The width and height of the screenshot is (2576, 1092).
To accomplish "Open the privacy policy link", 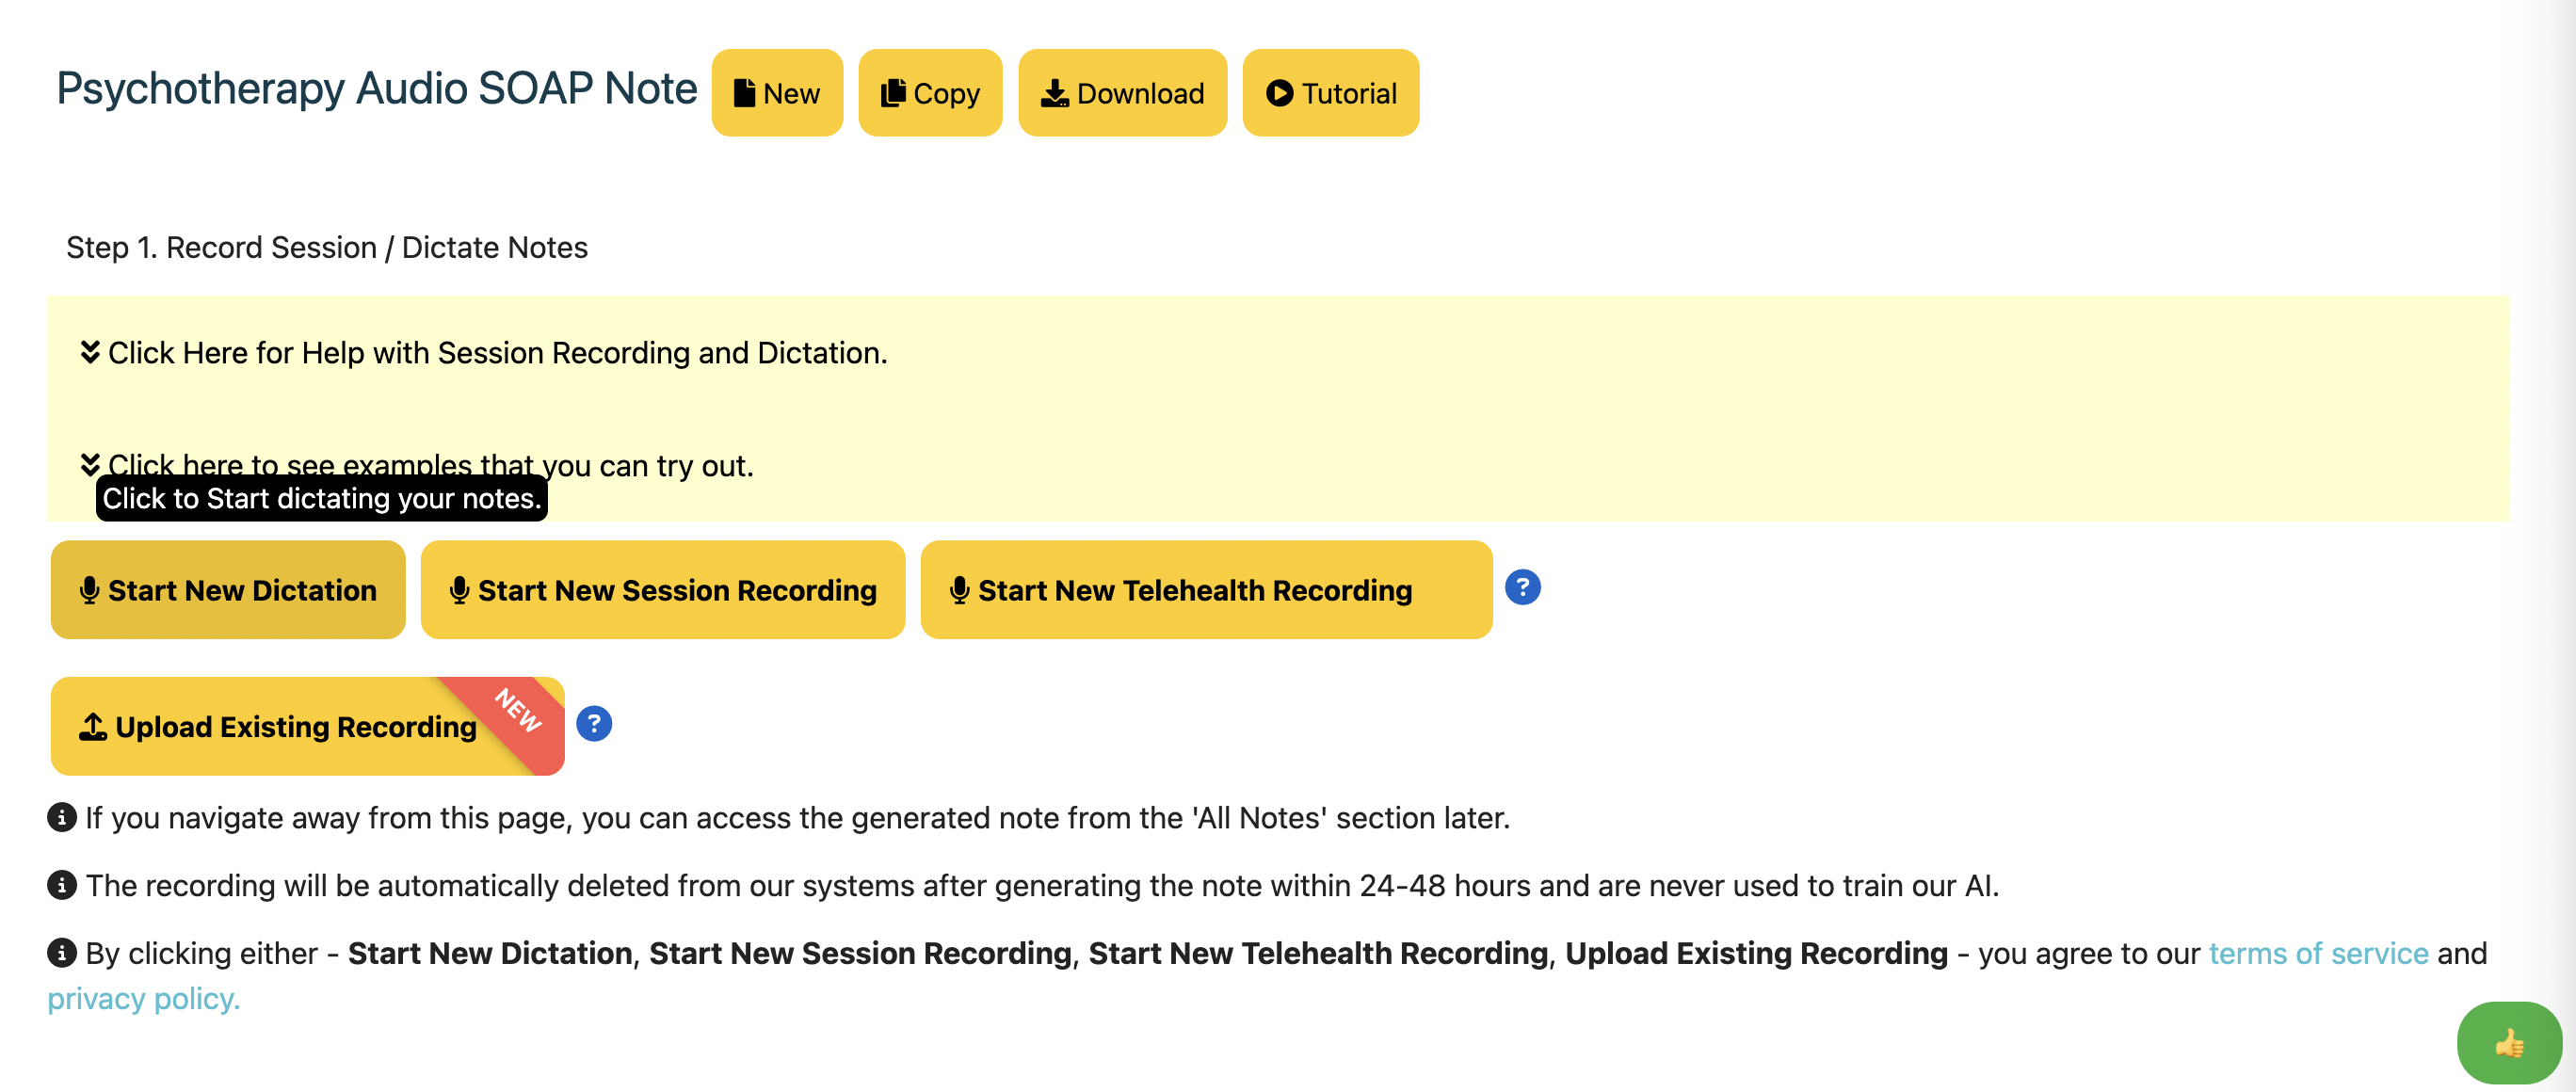I will [x=144, y=998].
